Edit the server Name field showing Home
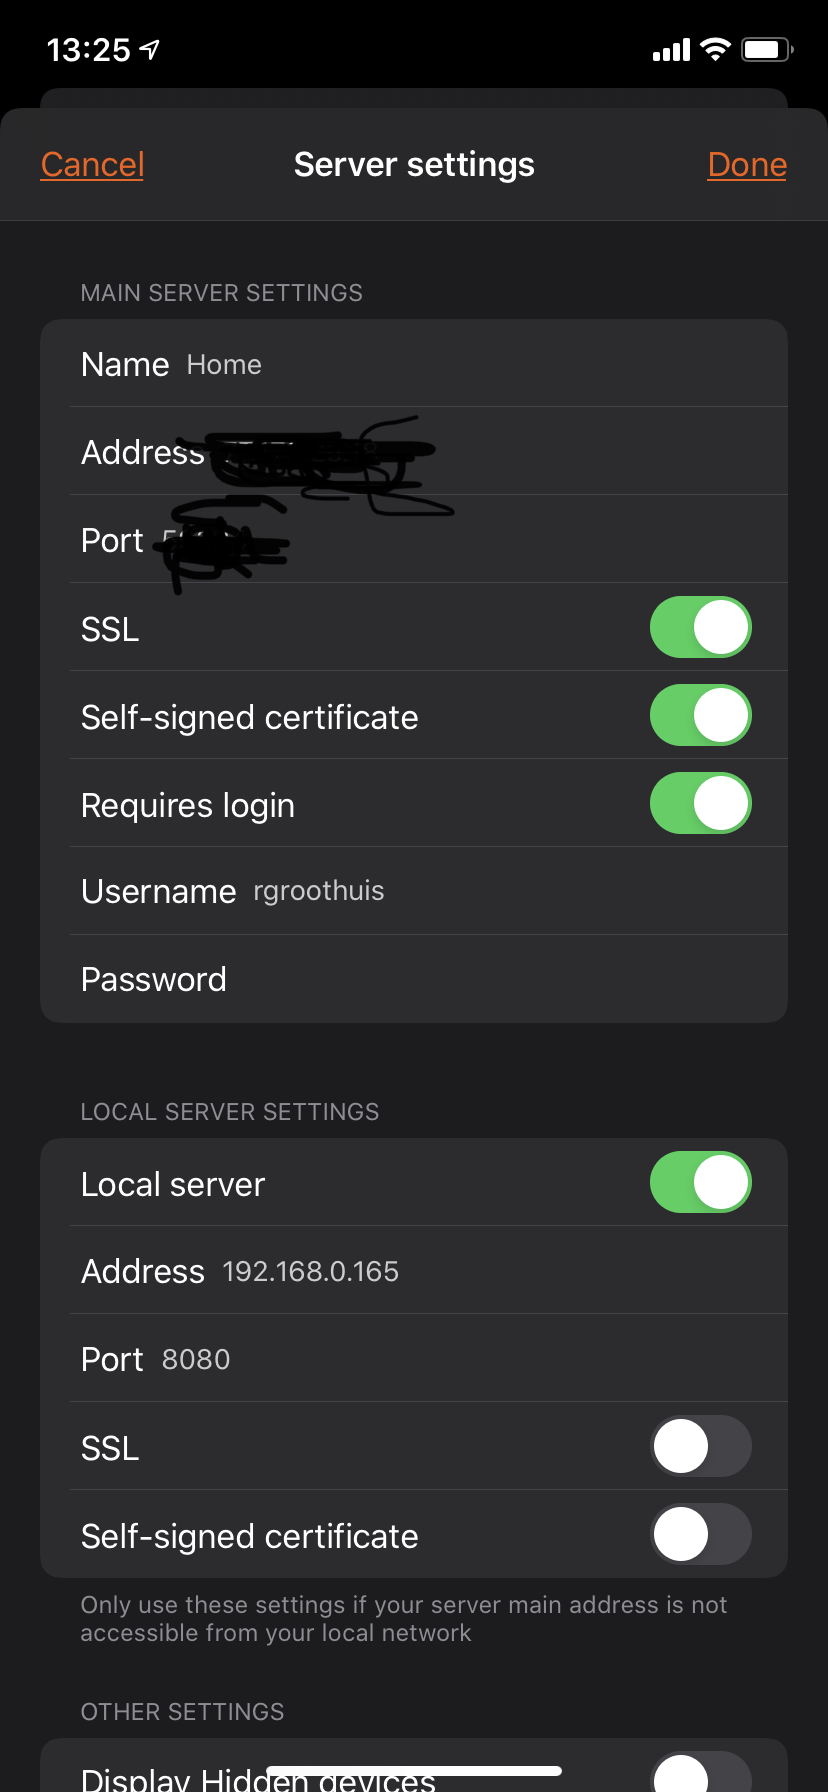Screen dimensions: 828x1792 click(414, 364)
